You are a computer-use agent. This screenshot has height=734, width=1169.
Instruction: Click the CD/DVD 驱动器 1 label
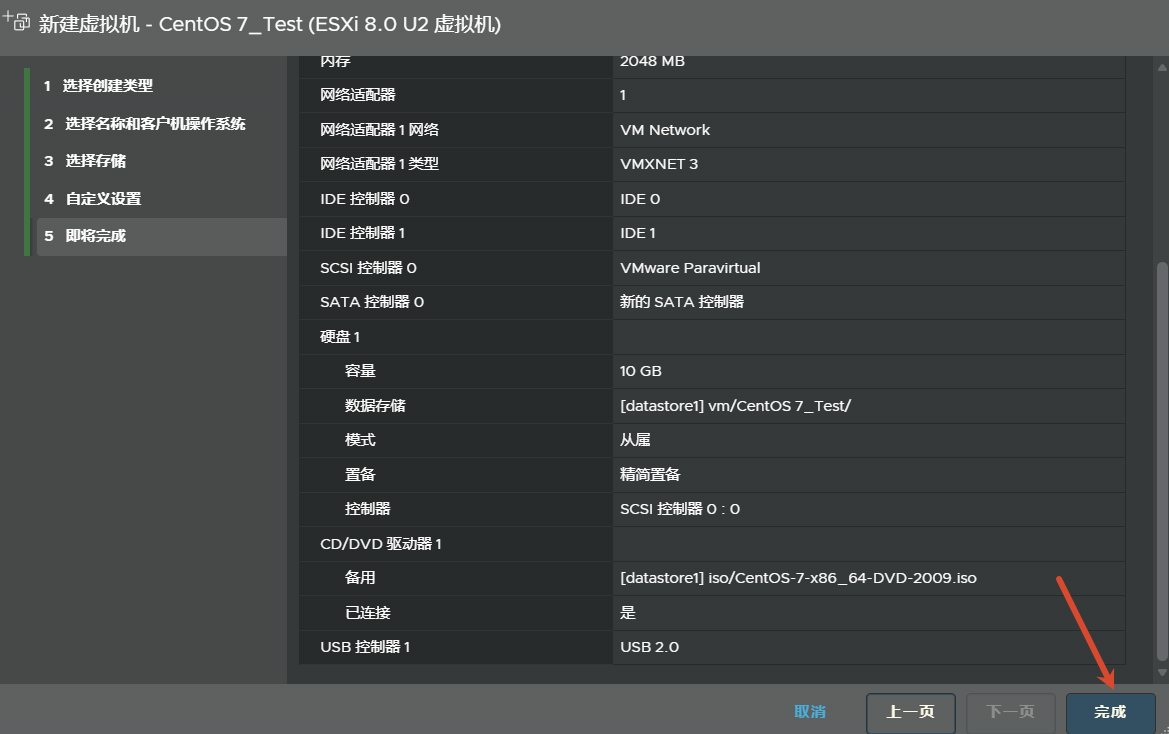(x=381, y=544)
